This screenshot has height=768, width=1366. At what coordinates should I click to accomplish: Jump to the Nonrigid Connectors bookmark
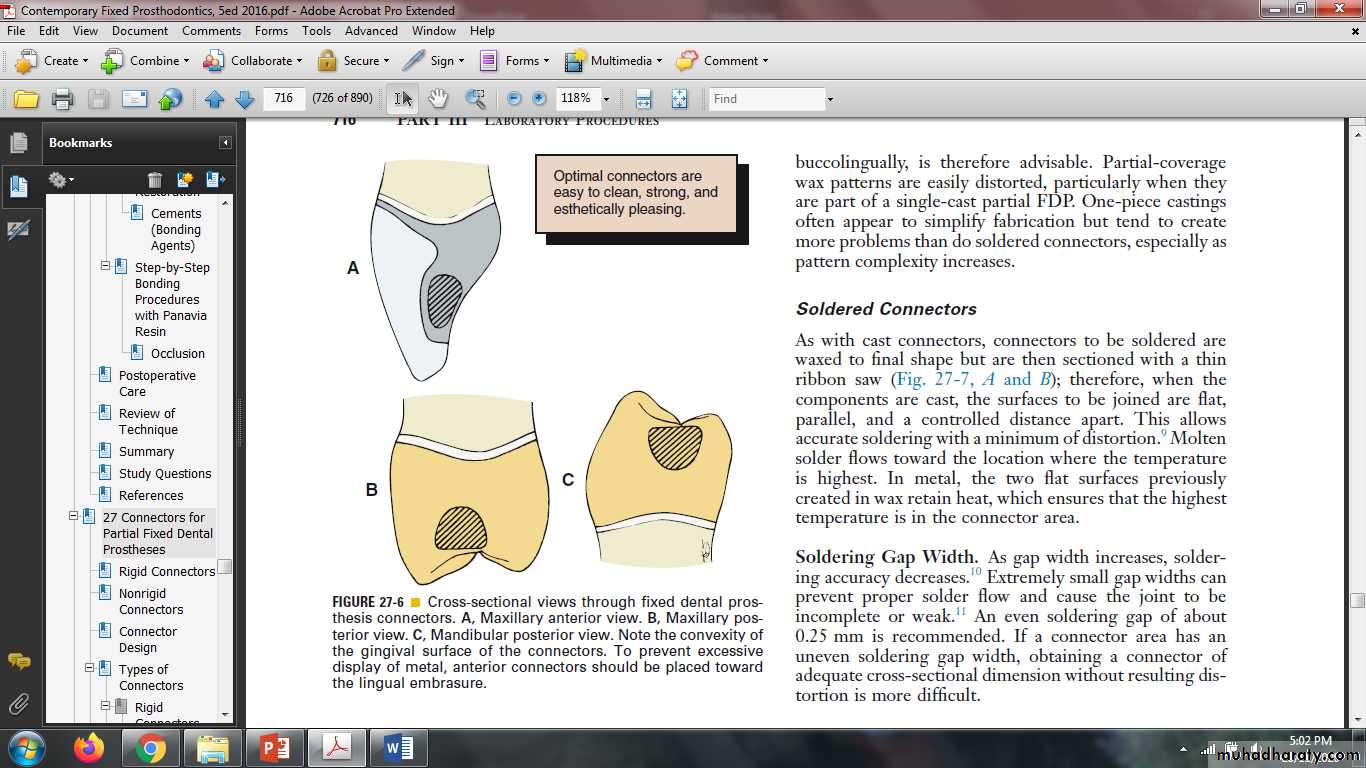click(x=151, y=601)
